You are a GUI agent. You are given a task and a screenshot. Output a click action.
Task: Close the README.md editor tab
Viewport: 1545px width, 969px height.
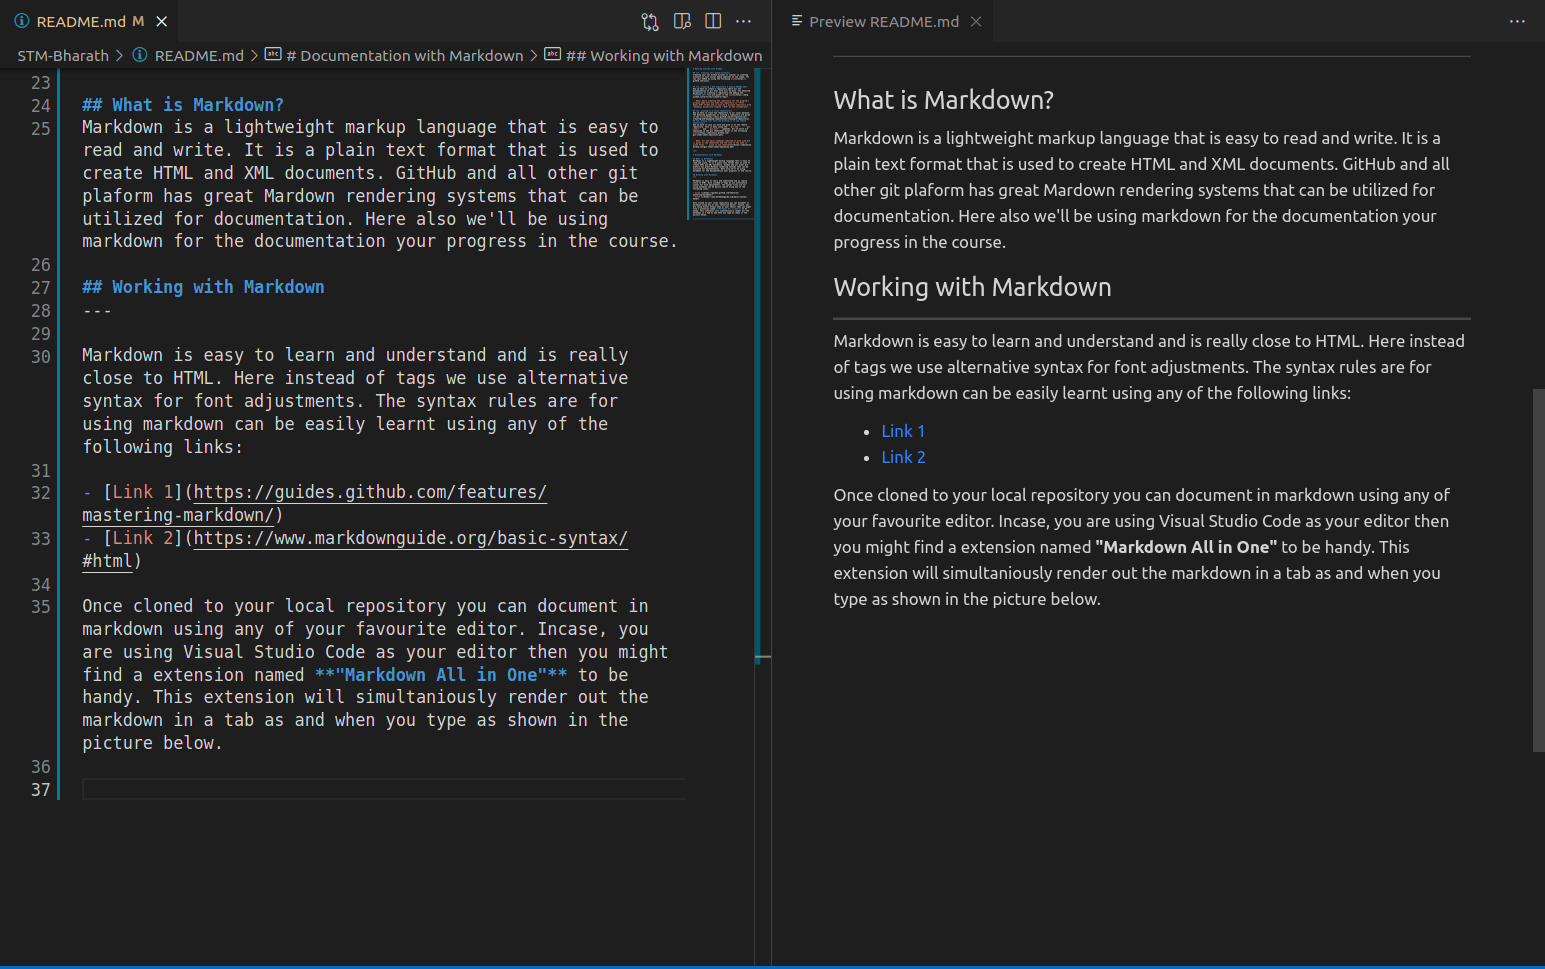tap(161, 21)
